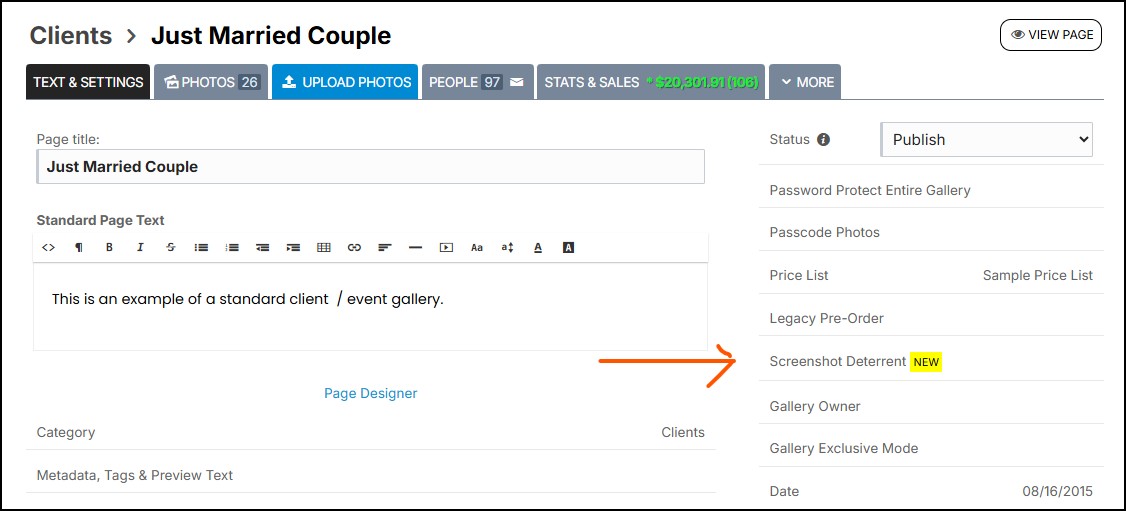Open the Page Designer link
The image size is (1126, 511).
click(370, 393)
